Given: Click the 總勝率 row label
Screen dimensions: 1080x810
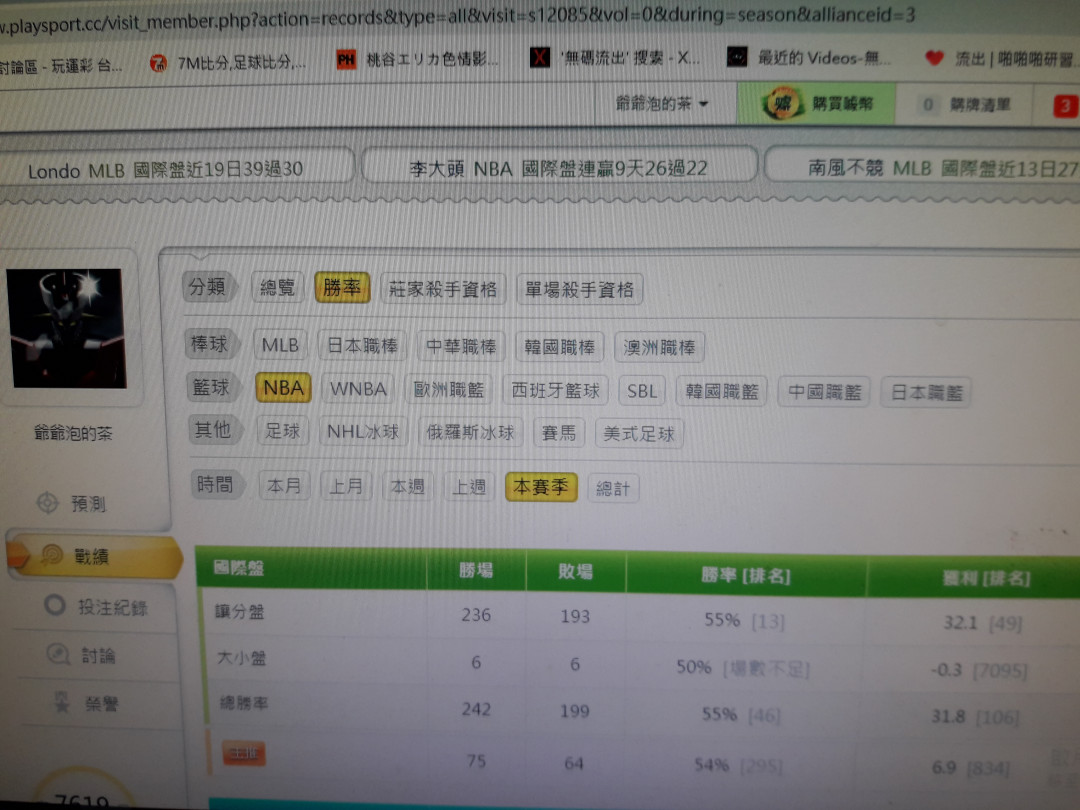Looking at the screenshot, I should tap(243, 703).
